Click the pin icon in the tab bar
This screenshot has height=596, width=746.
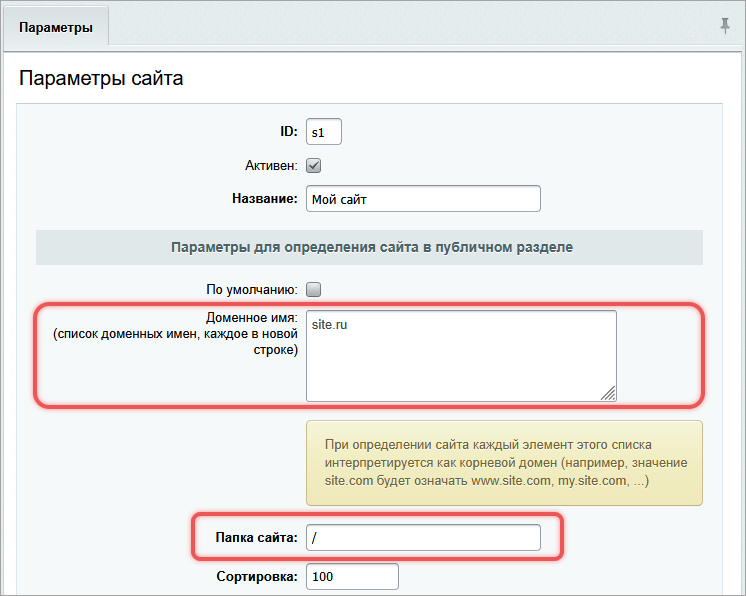coord(725,26)
